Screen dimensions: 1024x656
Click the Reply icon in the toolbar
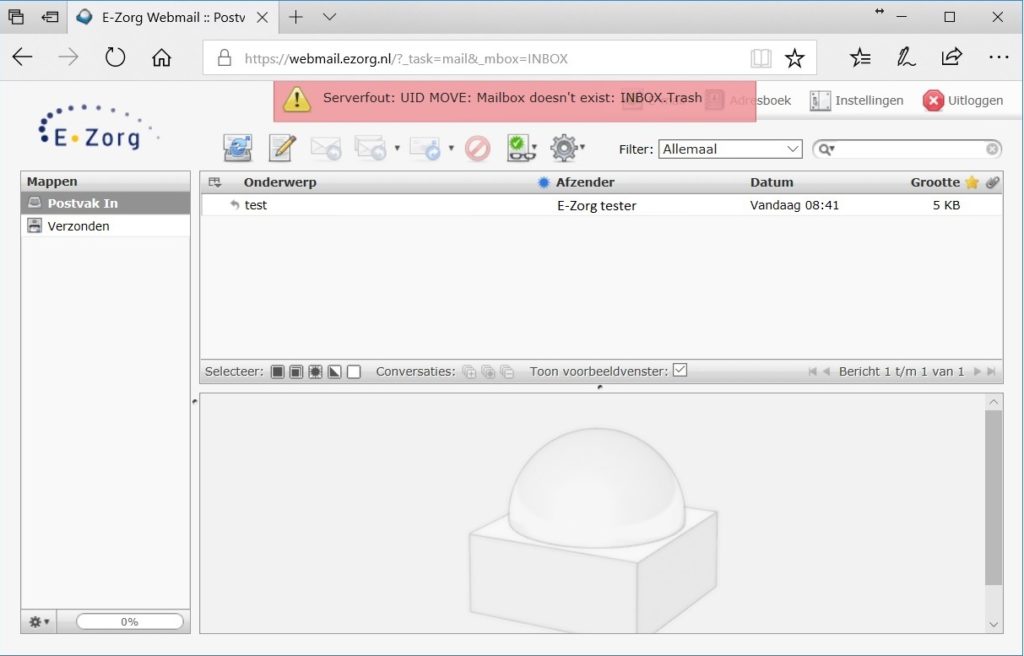pyautogui.click(x=326, y=148)
